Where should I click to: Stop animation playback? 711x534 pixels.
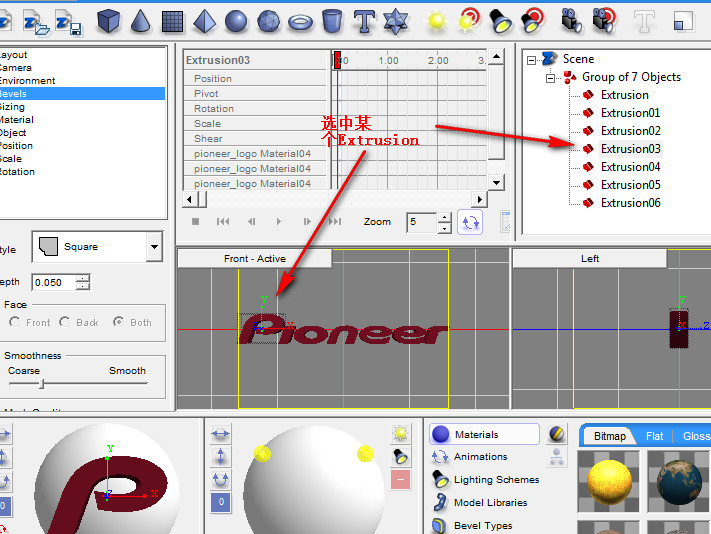(195, 222)
